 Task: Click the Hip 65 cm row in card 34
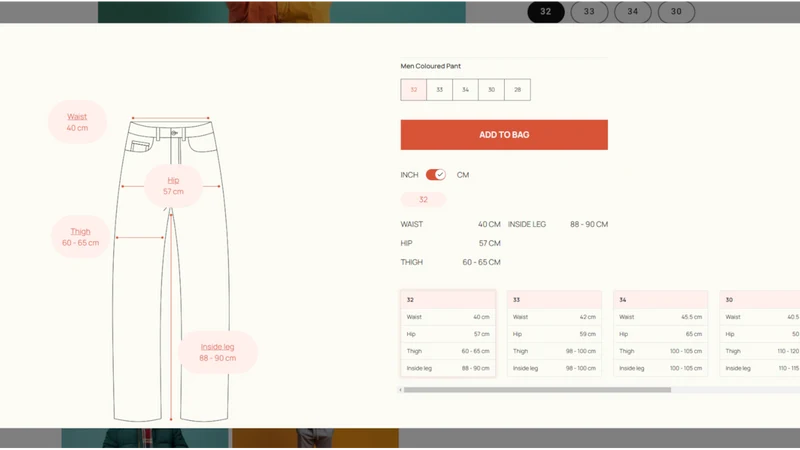tap(661, 334)
